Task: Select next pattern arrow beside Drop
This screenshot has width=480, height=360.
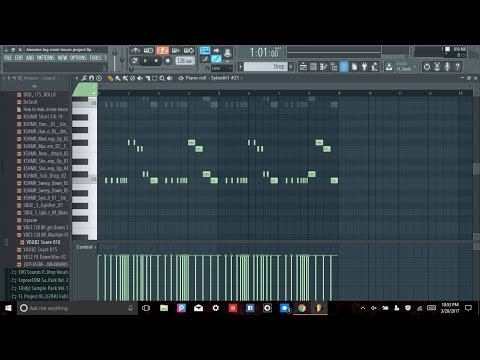Action: pos(291,67)
